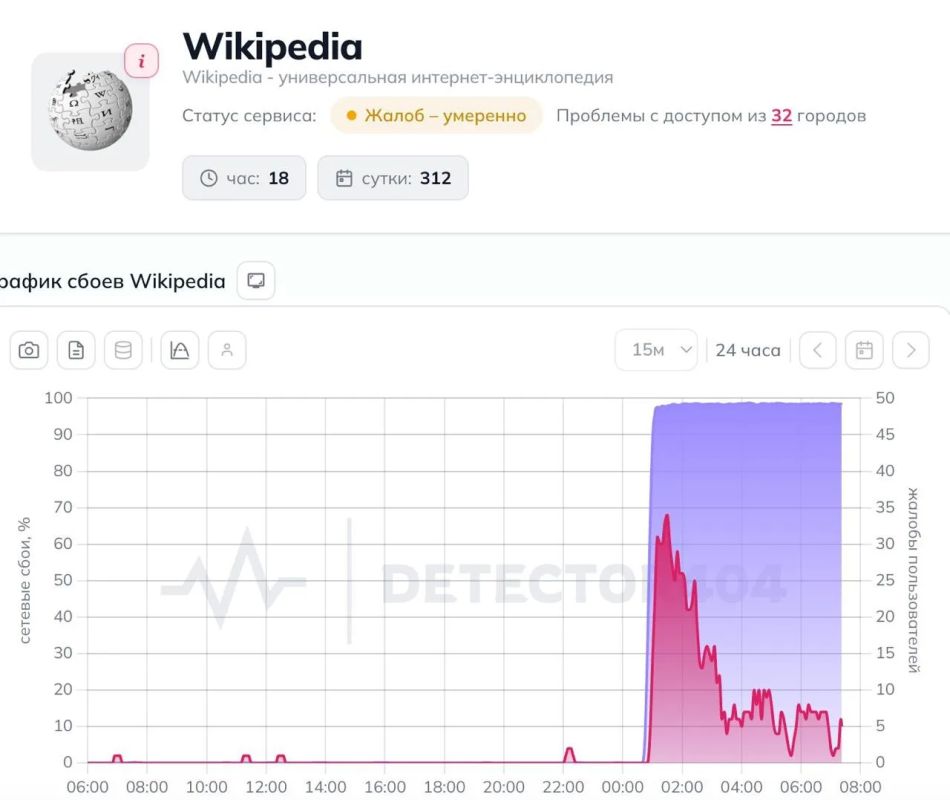This screenshot has width=950, height=800.
Task: Select the 24 часа range label
Action: tap(748, 350)
